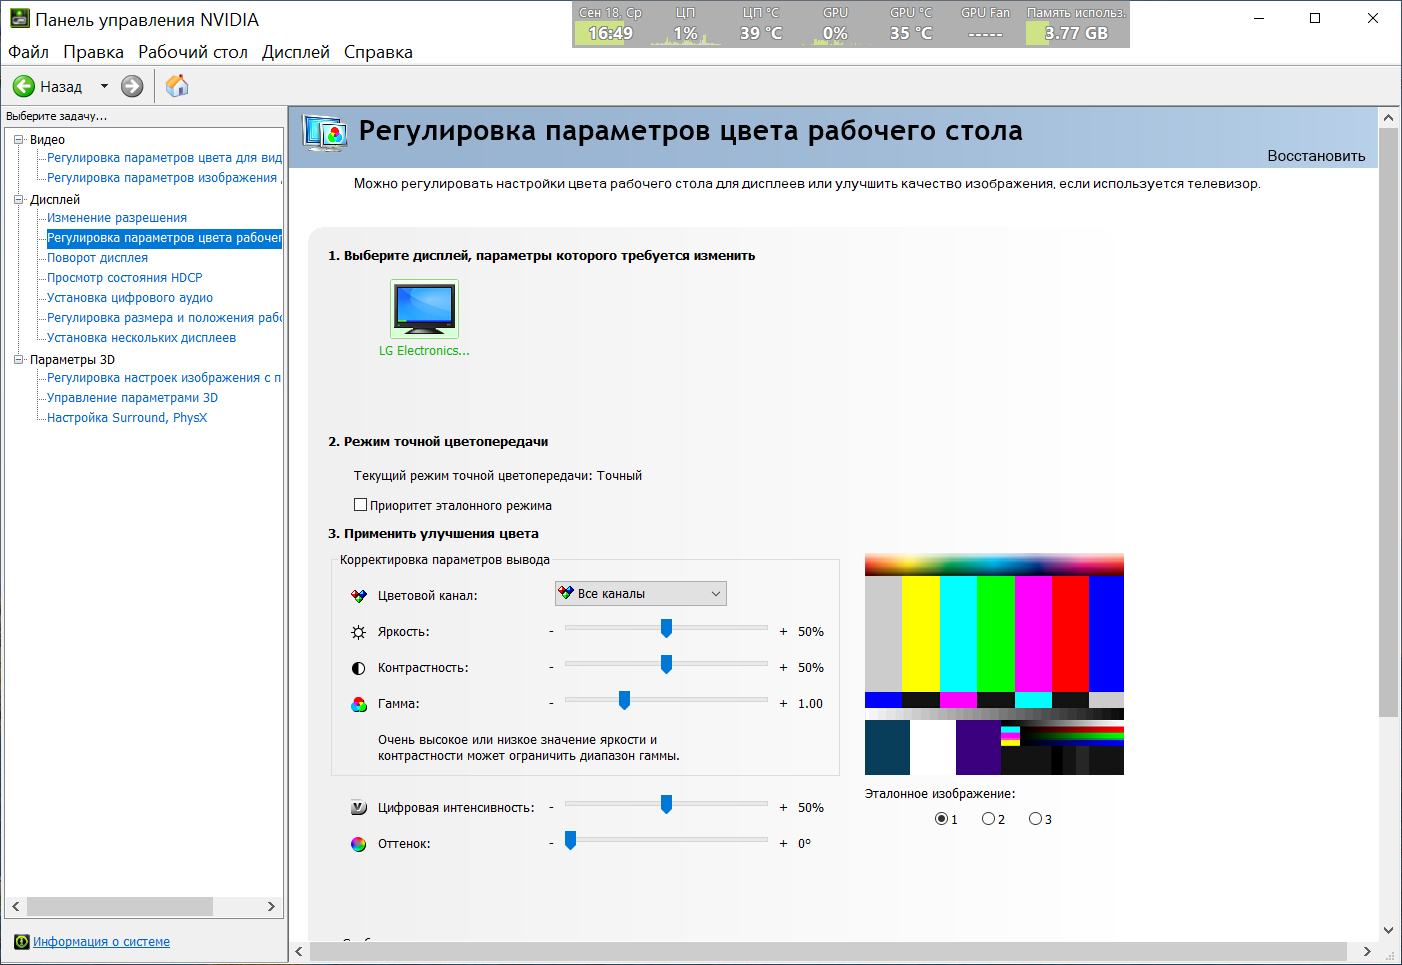Screen dimensions: 1402x965
Task: Click the vertical scrollbar down arrow
Action: pos(1388,930)
